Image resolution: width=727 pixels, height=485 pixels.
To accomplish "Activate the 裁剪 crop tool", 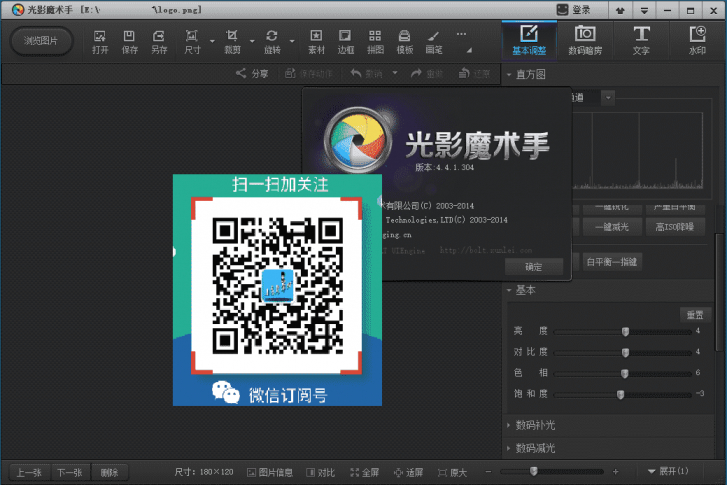I will 232,42.
